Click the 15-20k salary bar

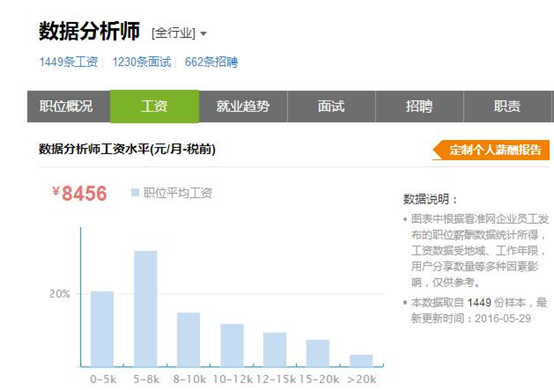click(318, 353)
